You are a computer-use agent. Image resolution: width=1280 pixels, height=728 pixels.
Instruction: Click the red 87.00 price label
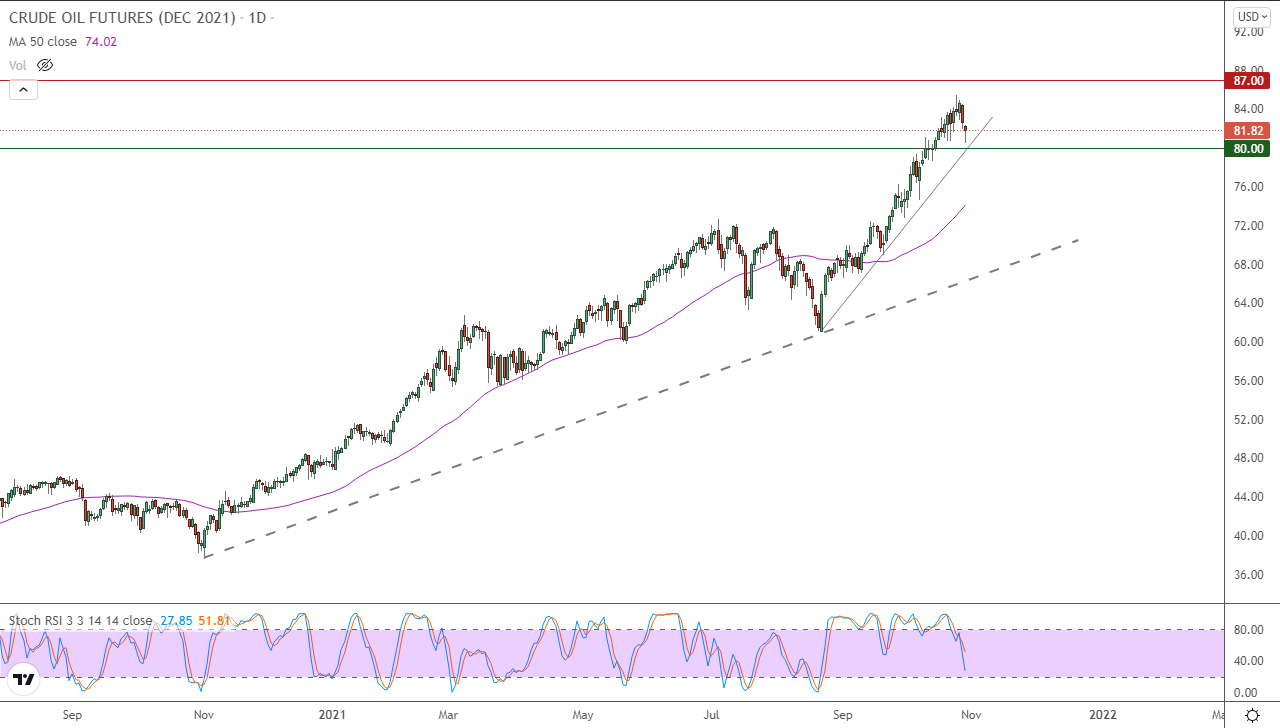tap(1248, 80)
